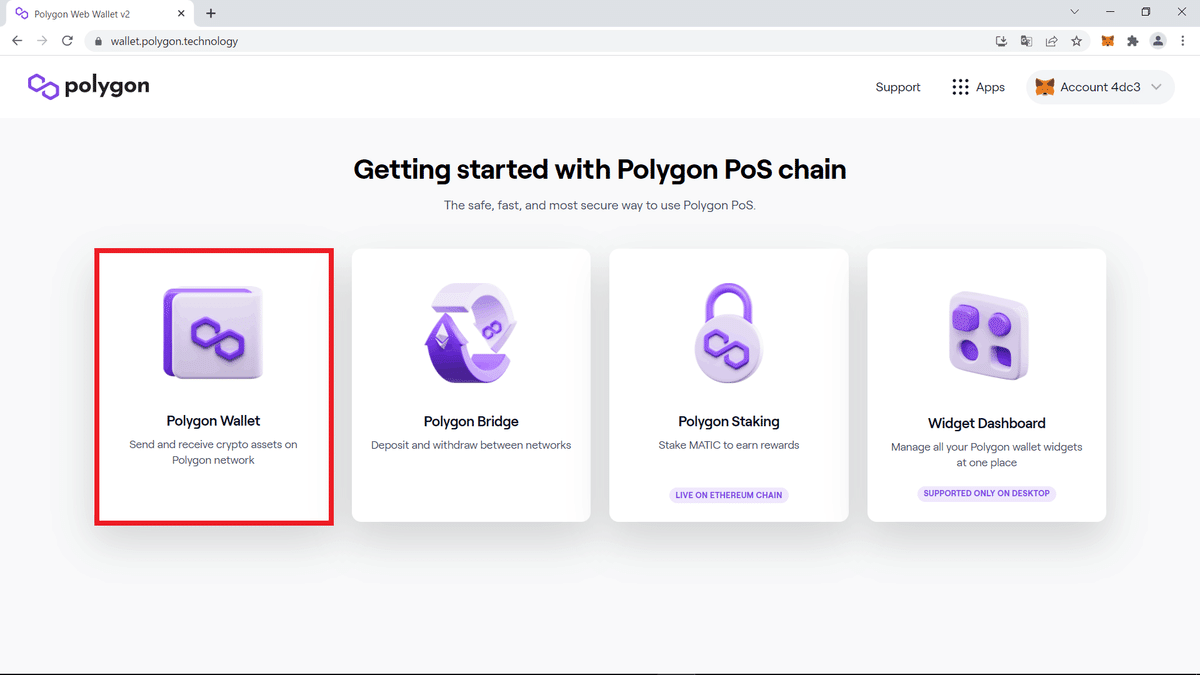
Task: Open the Polygon Staking padlock icon
Action: [x=728, y=333]
